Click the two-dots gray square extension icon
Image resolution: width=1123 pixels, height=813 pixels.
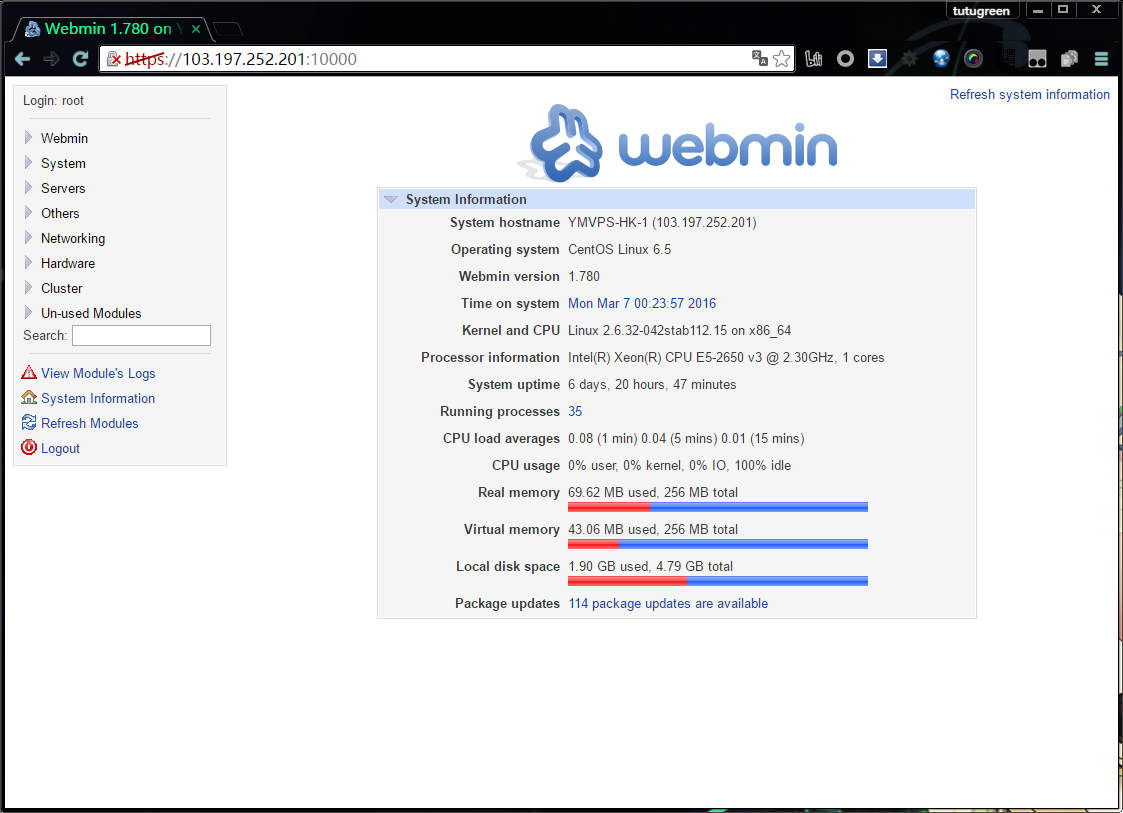click(1037, 59)
